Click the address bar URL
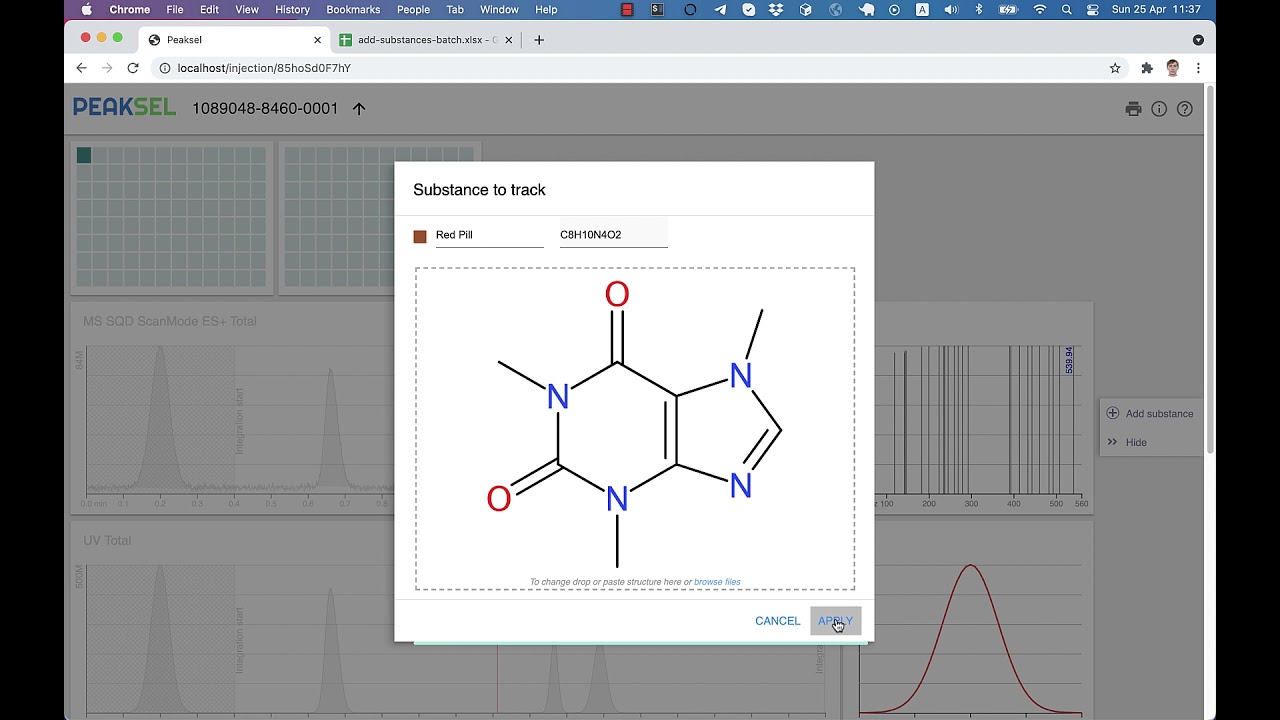 264,68
